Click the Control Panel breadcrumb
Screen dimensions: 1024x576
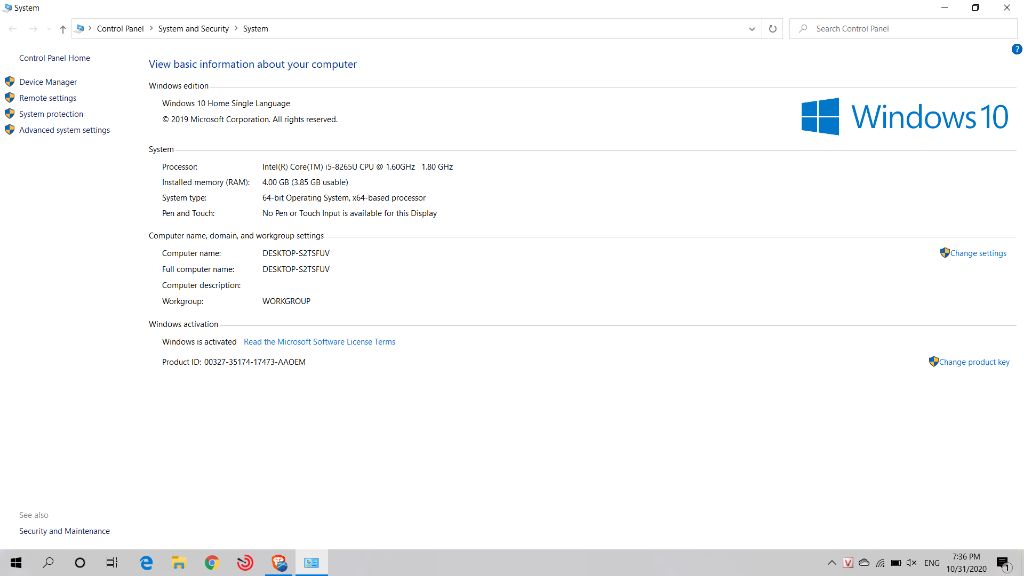[120, 29]
